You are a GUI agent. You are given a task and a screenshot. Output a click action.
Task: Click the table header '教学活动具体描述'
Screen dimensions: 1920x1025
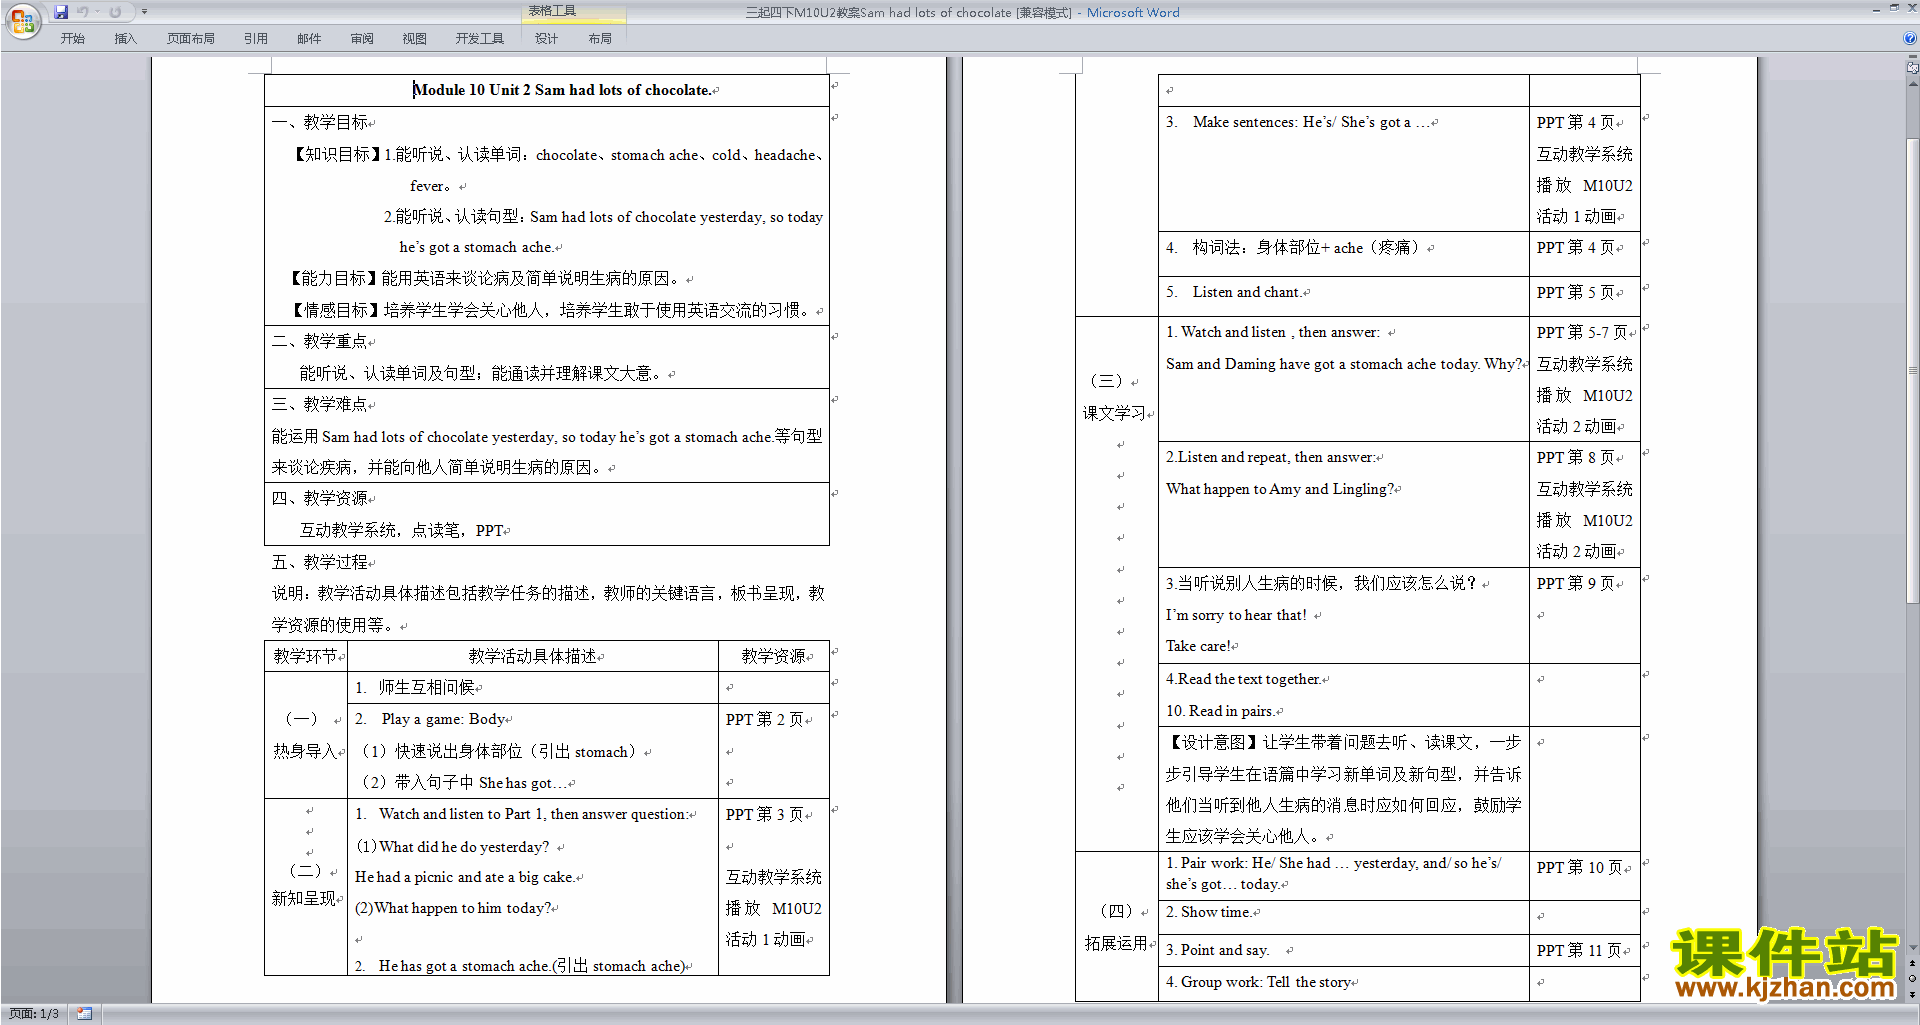point(533,656)
